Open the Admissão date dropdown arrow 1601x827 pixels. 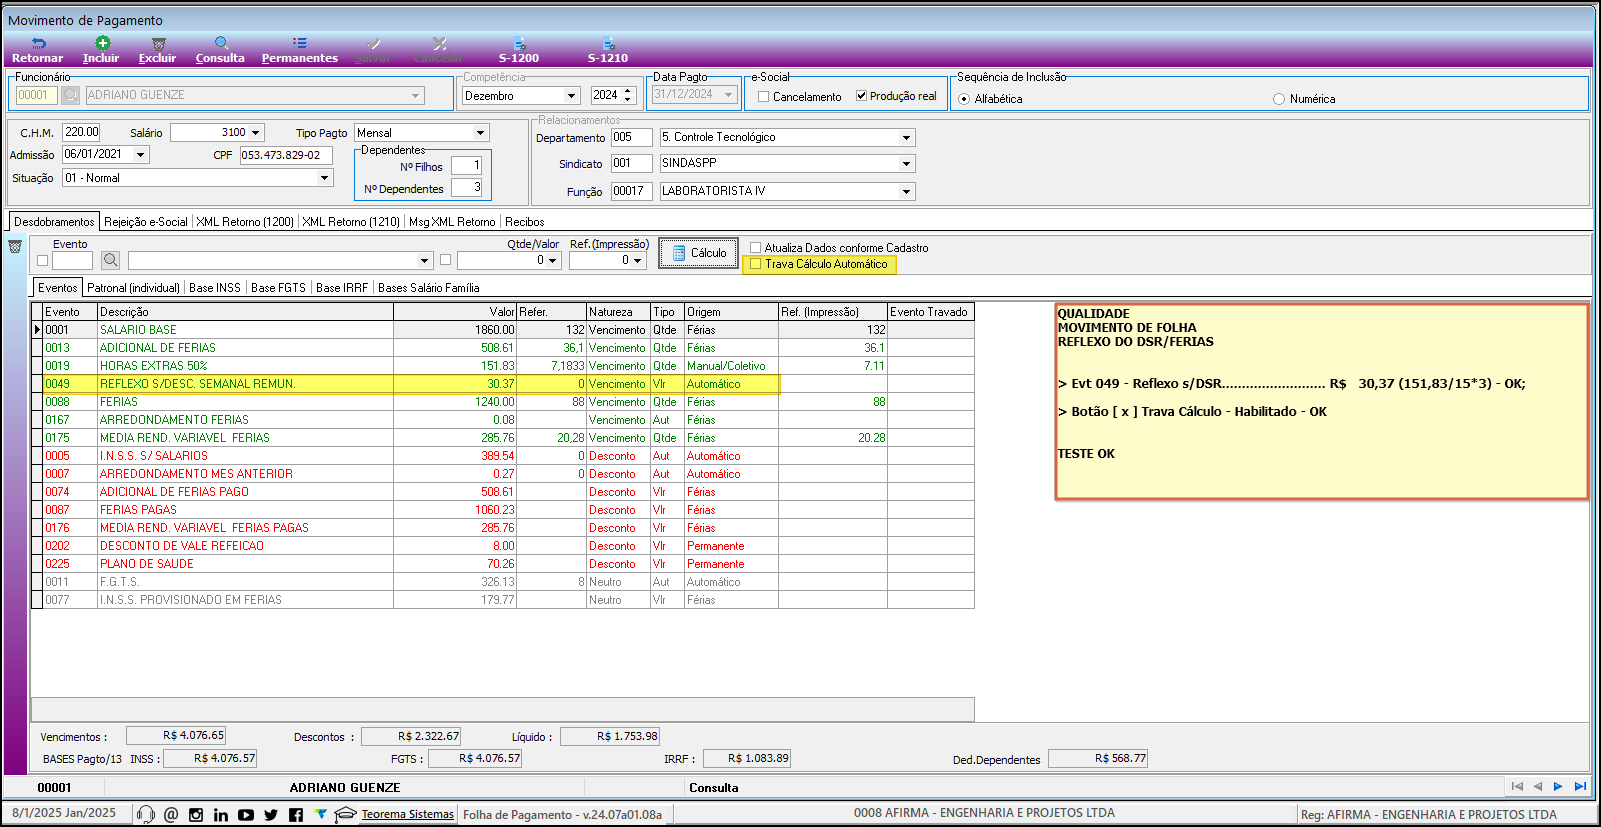coord(141,155)
